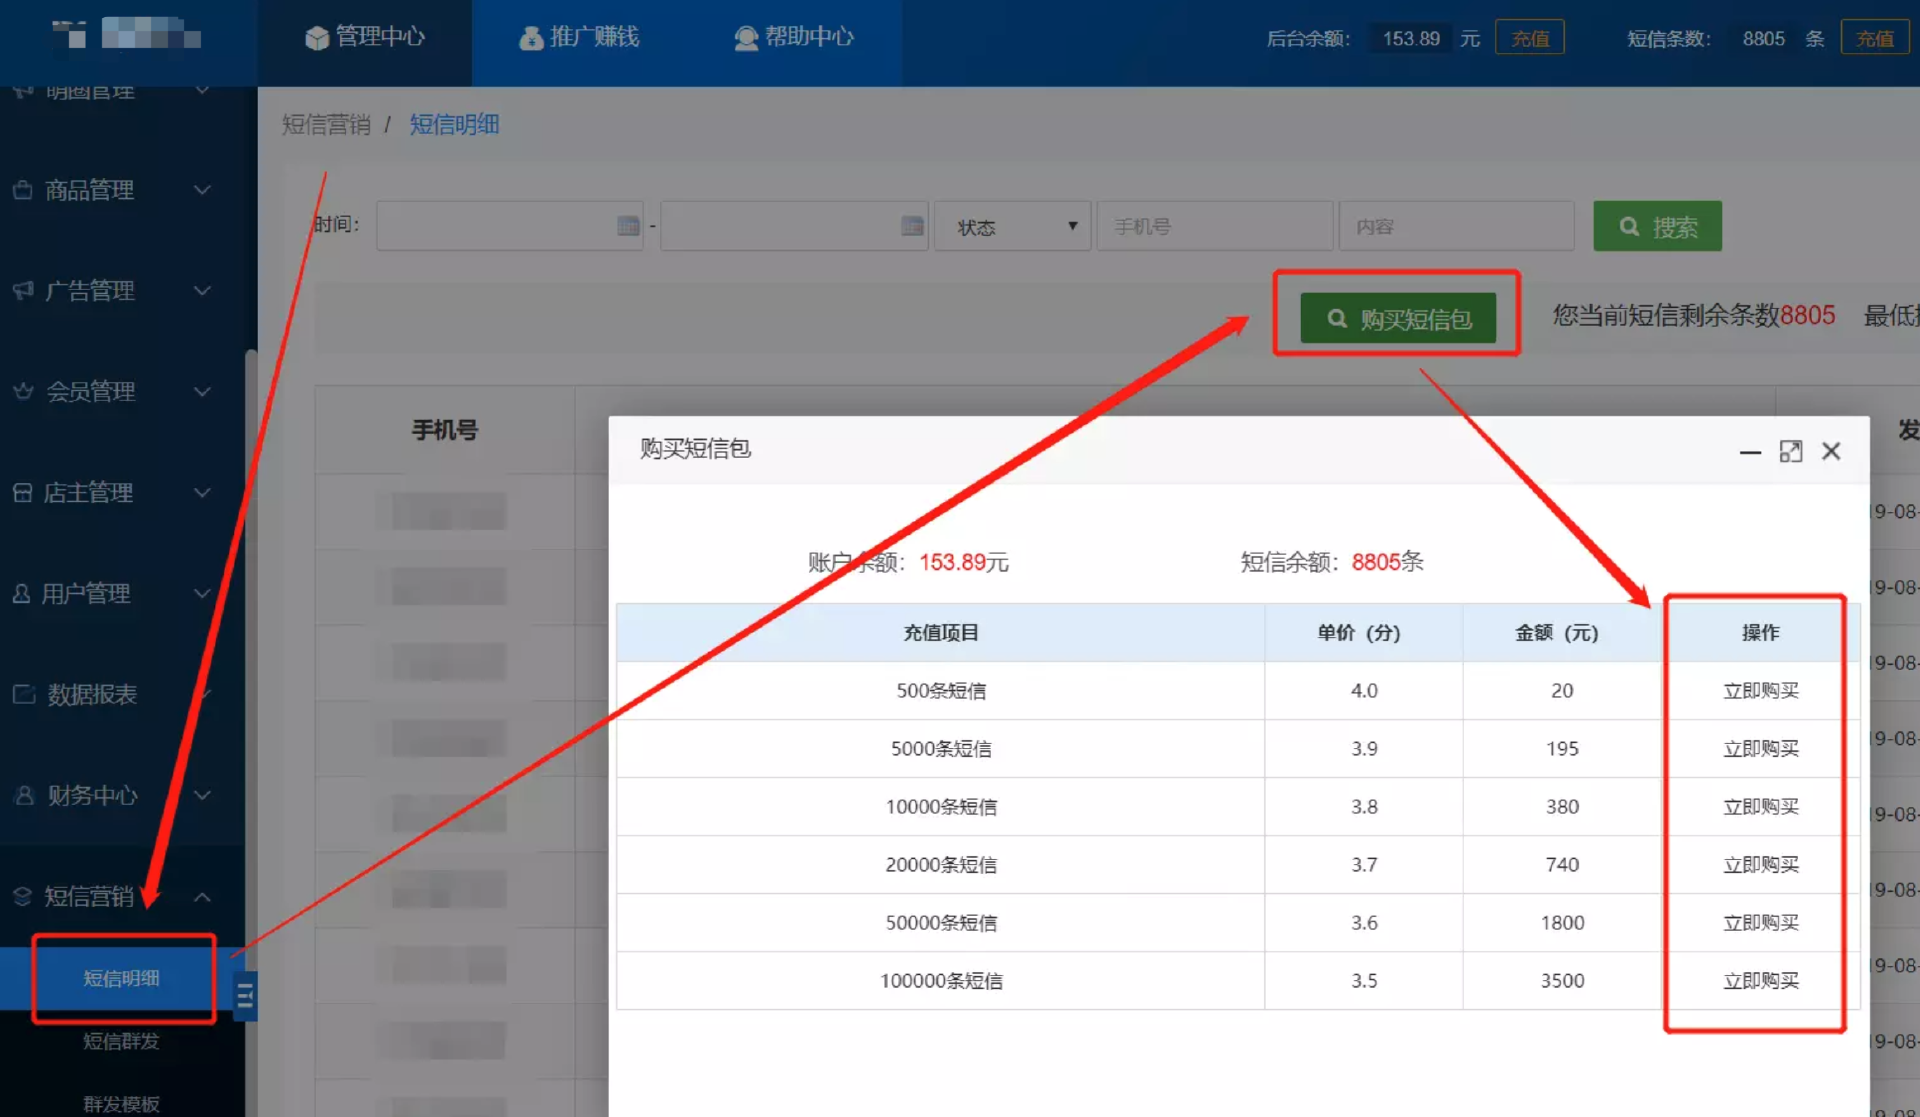Image resolution: width=1920 pixels, height=1117 pixels.
Task: Open the 状态 dropdown filter
Action: click(1012, 227)
